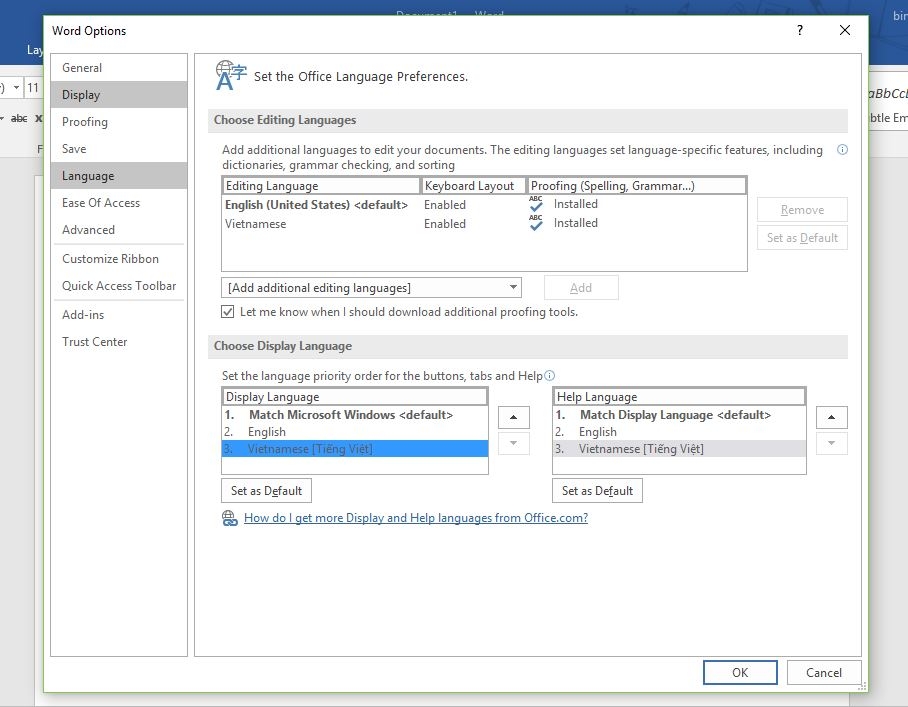This screenshot has height=707, width=908.
Task: Click the Office.com help link icon
Action: 229,518
